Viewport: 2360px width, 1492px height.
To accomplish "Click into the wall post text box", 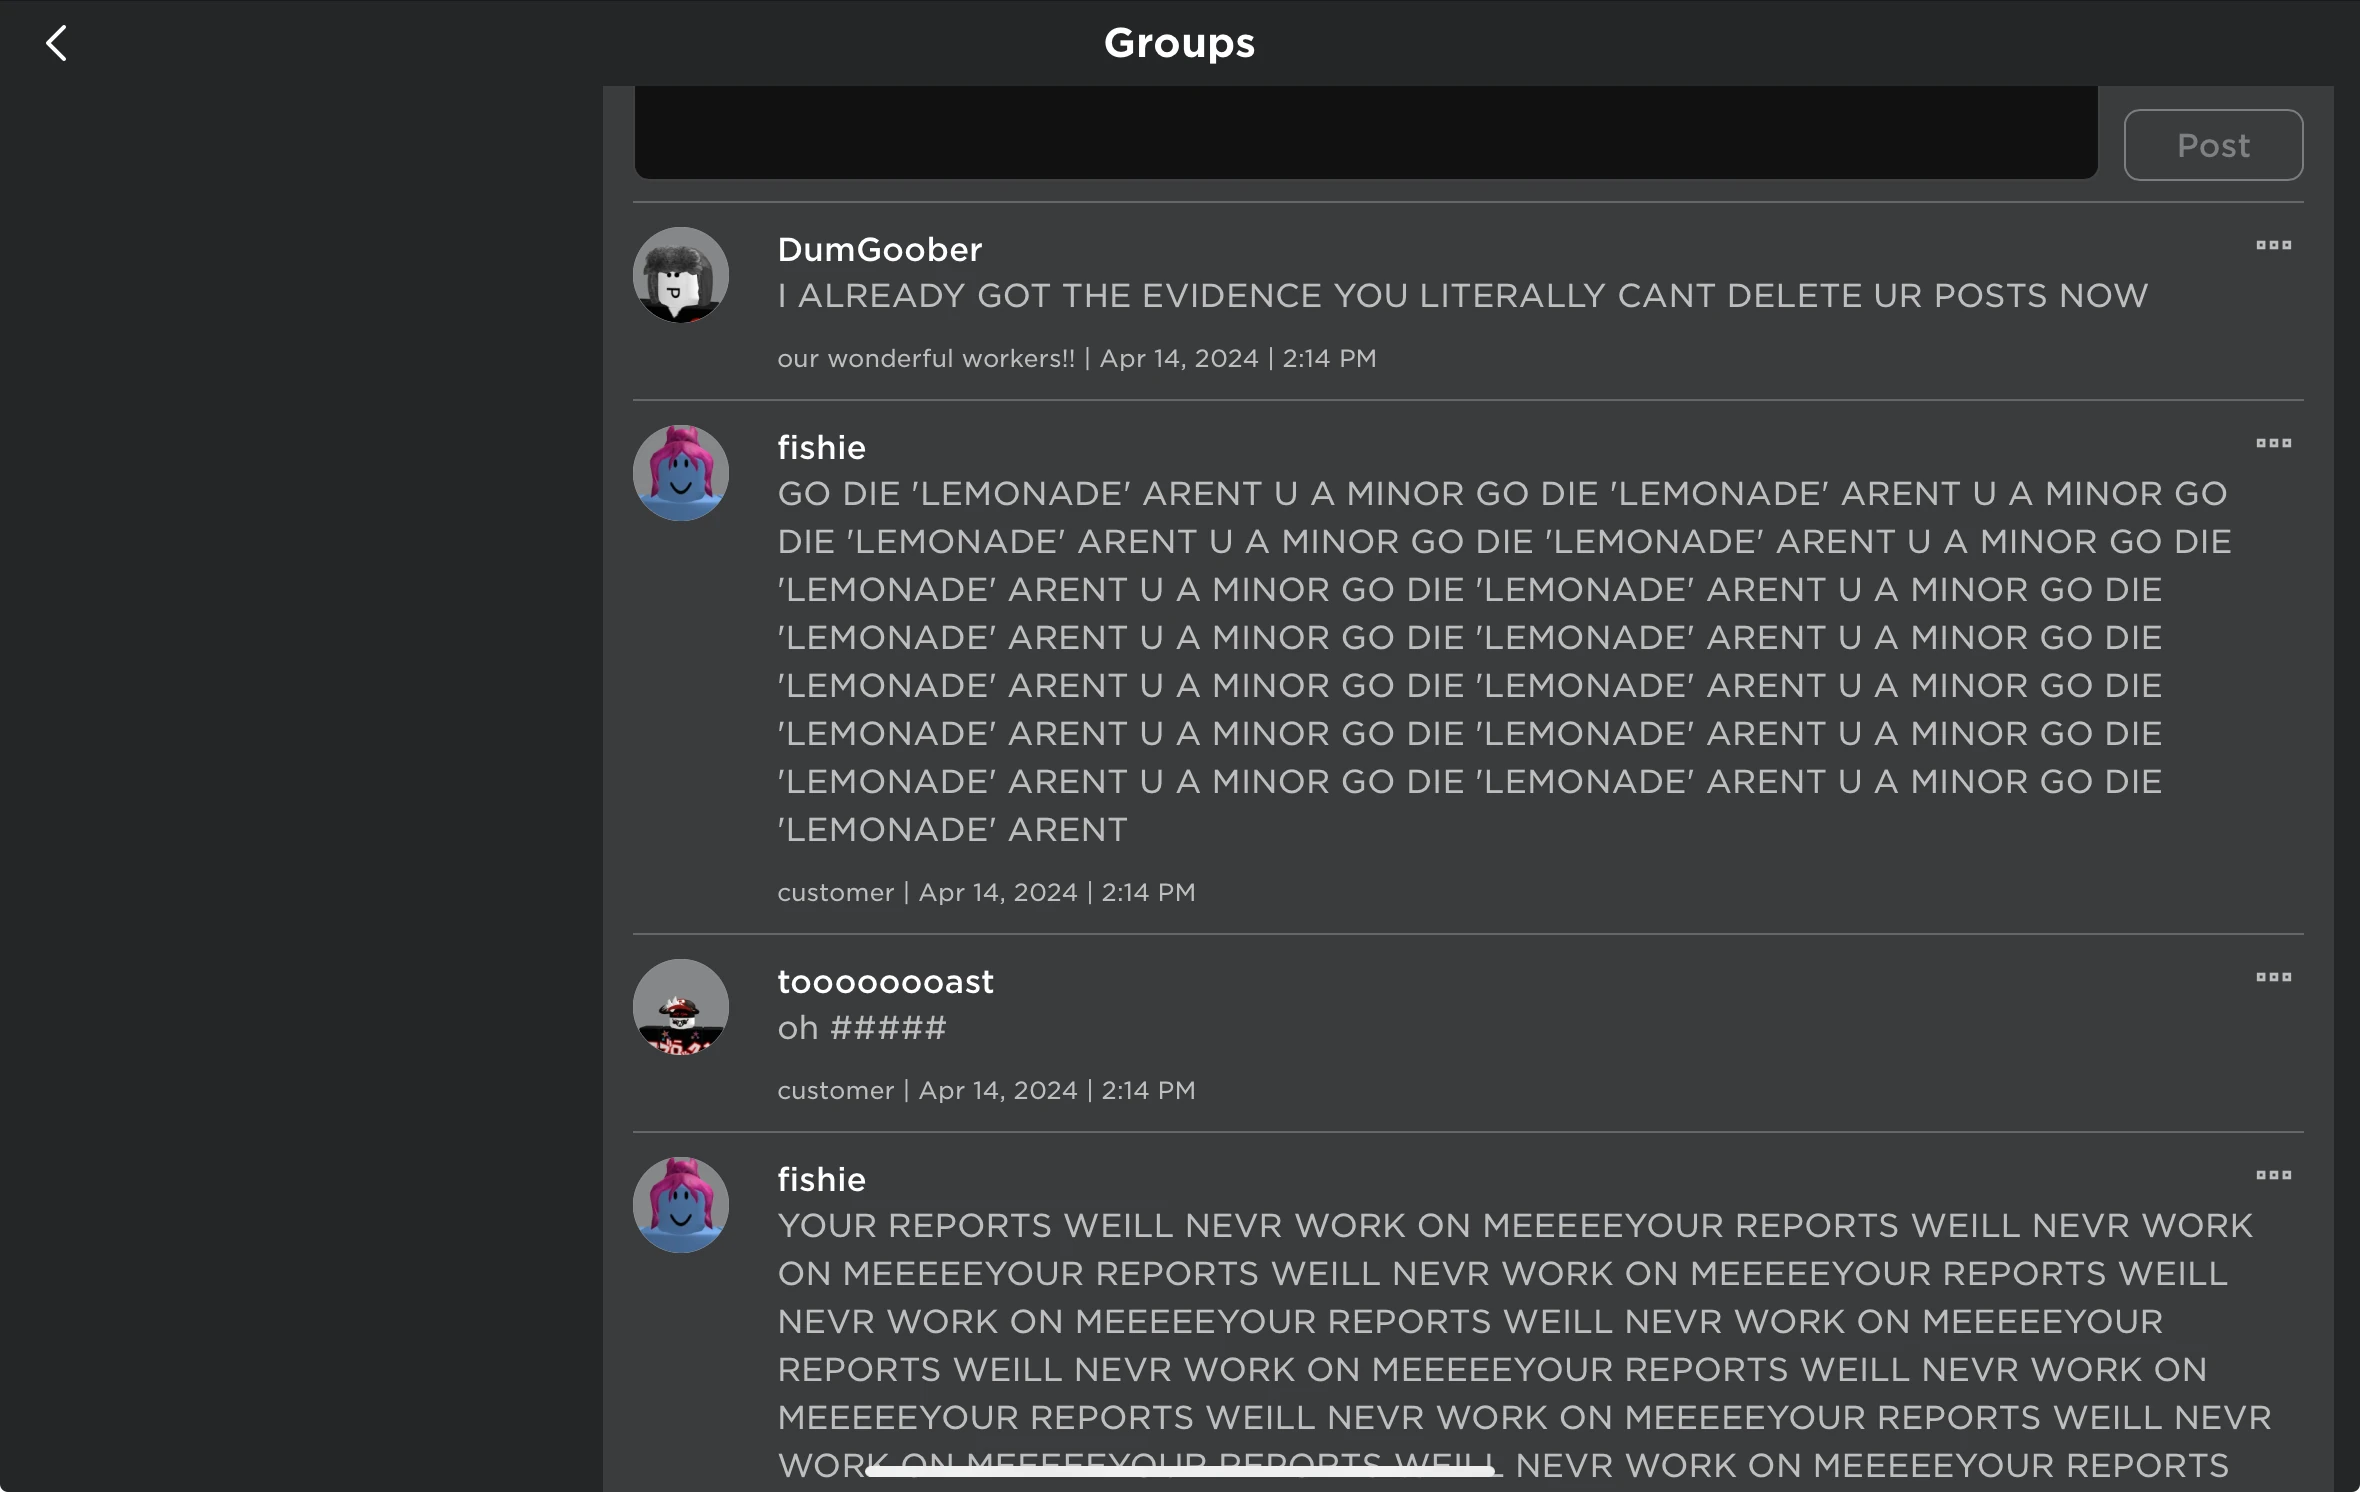I will (1365, 132).
